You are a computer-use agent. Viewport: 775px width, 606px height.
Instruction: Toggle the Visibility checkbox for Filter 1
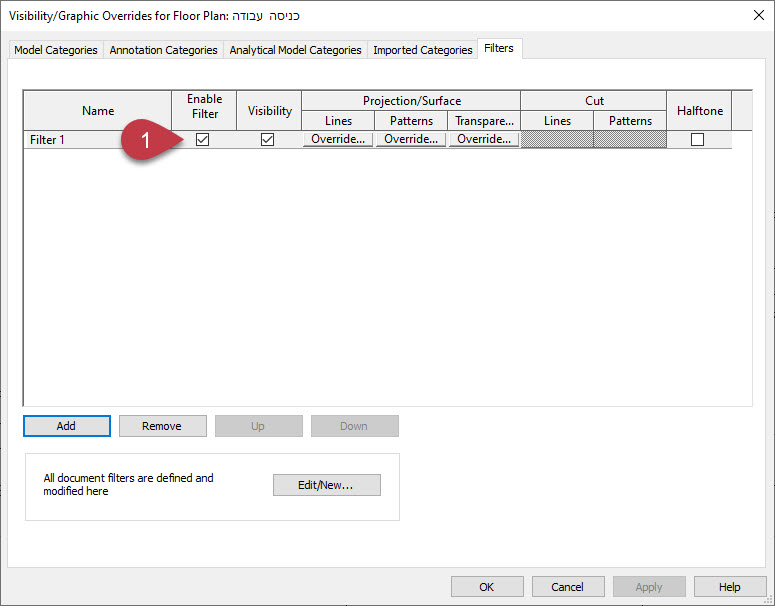[x=267, y=140]
